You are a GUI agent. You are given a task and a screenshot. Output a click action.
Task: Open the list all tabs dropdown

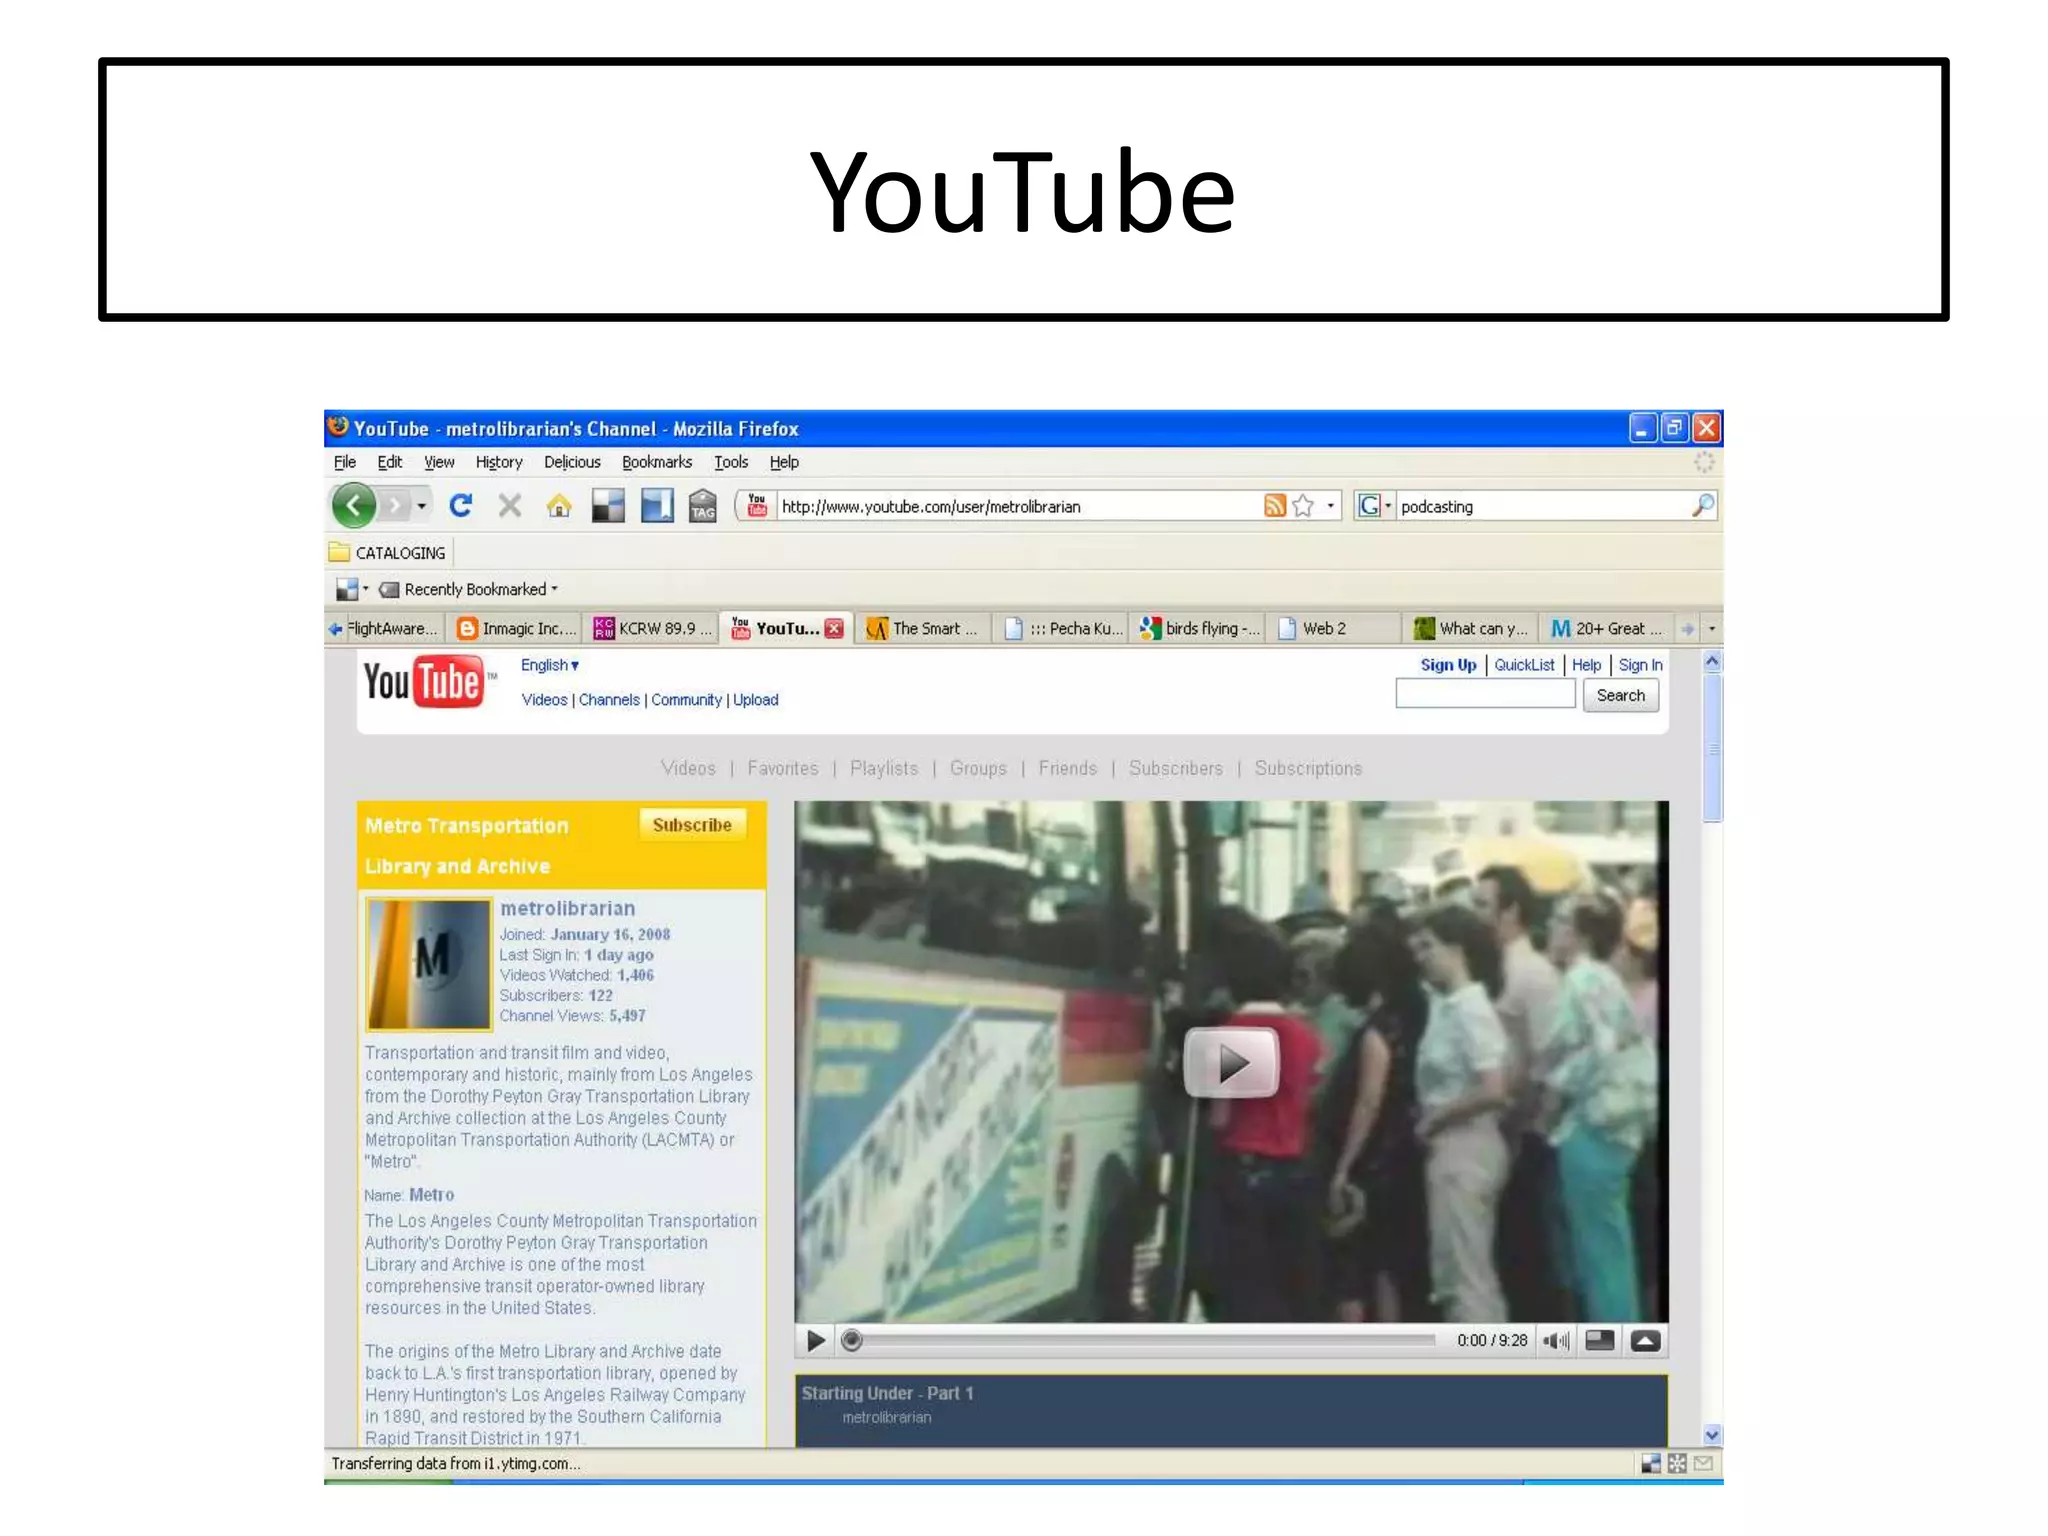(x=1711, y=629)
